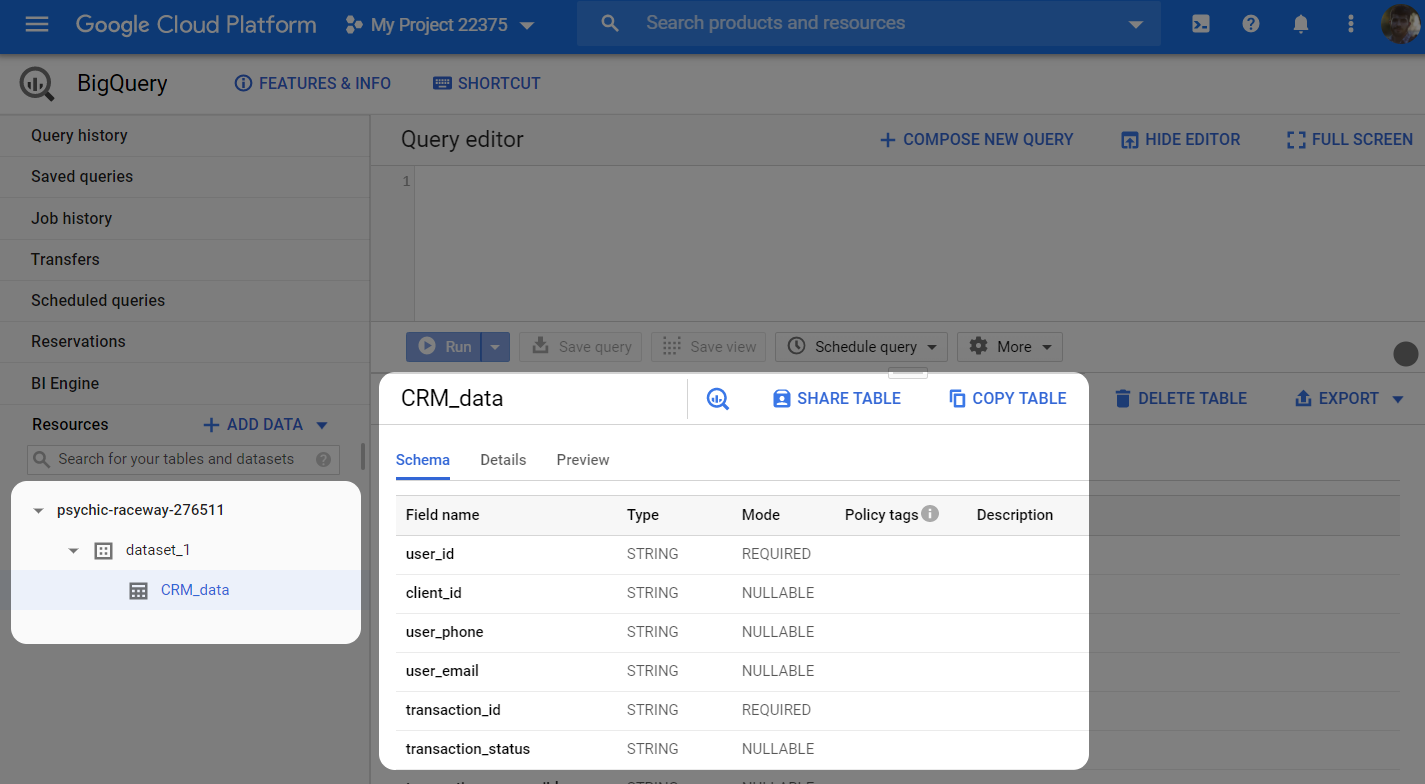Image resolution: width=1425 pixels, height=784 pixels.
Task: Open the More settings dropdown
Action: tap(1010, 347)
